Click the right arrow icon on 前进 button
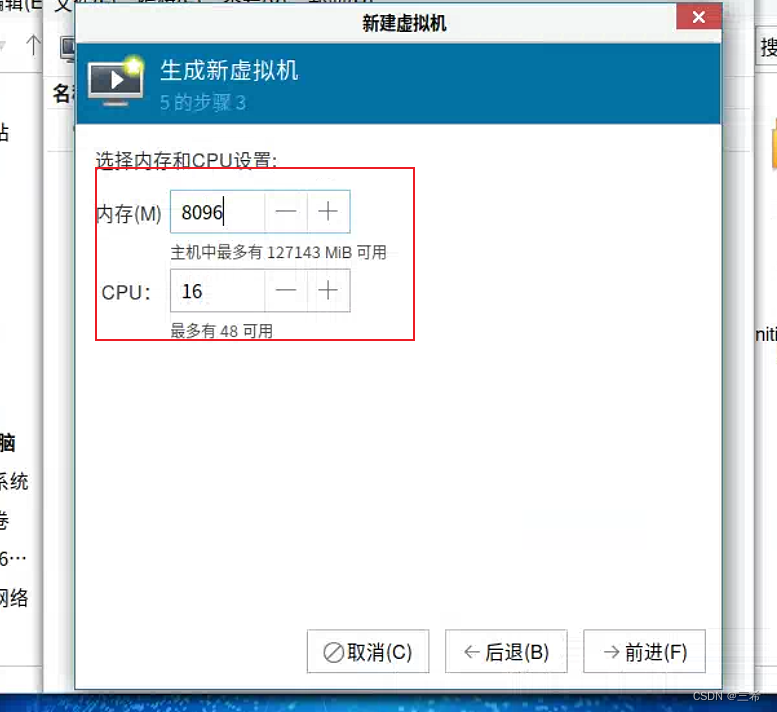777x712 pixels. (x=611, y=652)
